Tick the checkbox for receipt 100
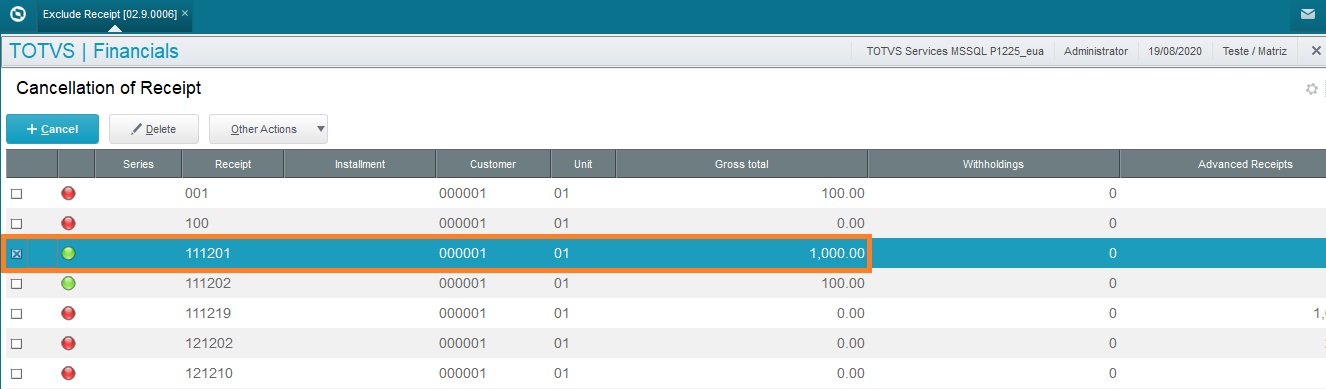The width and height of the screenshot is (1326, 389). pyautogui.click(x=16, y=224)
